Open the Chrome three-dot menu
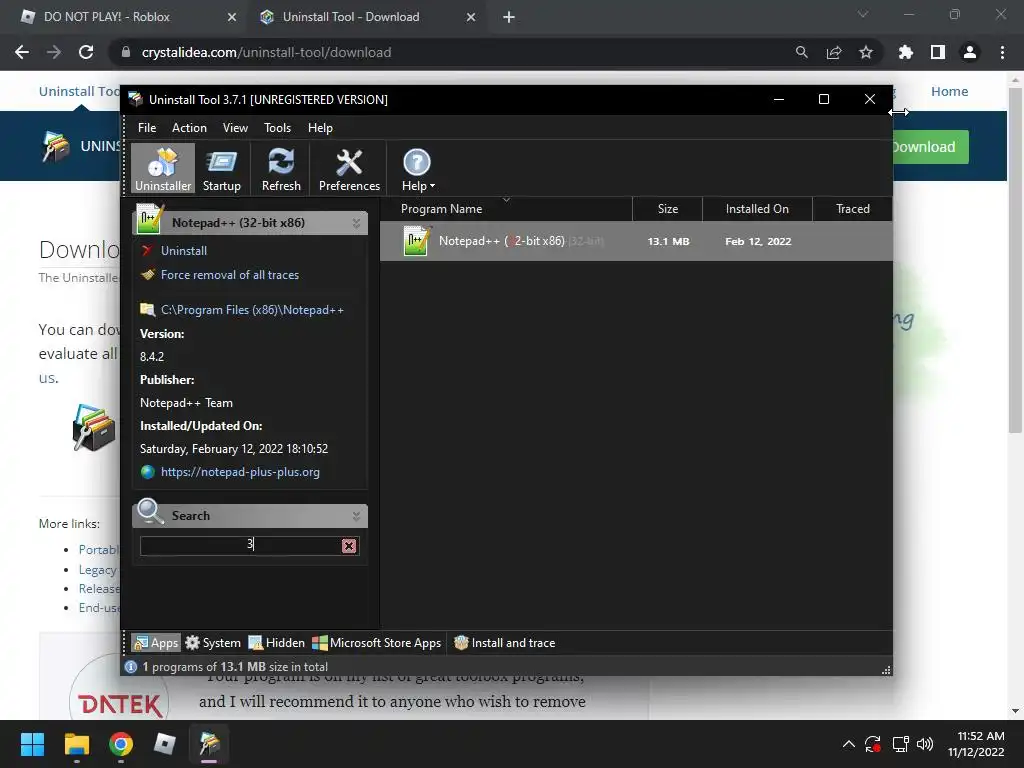1024x768 pixels. pos(1002,52)
